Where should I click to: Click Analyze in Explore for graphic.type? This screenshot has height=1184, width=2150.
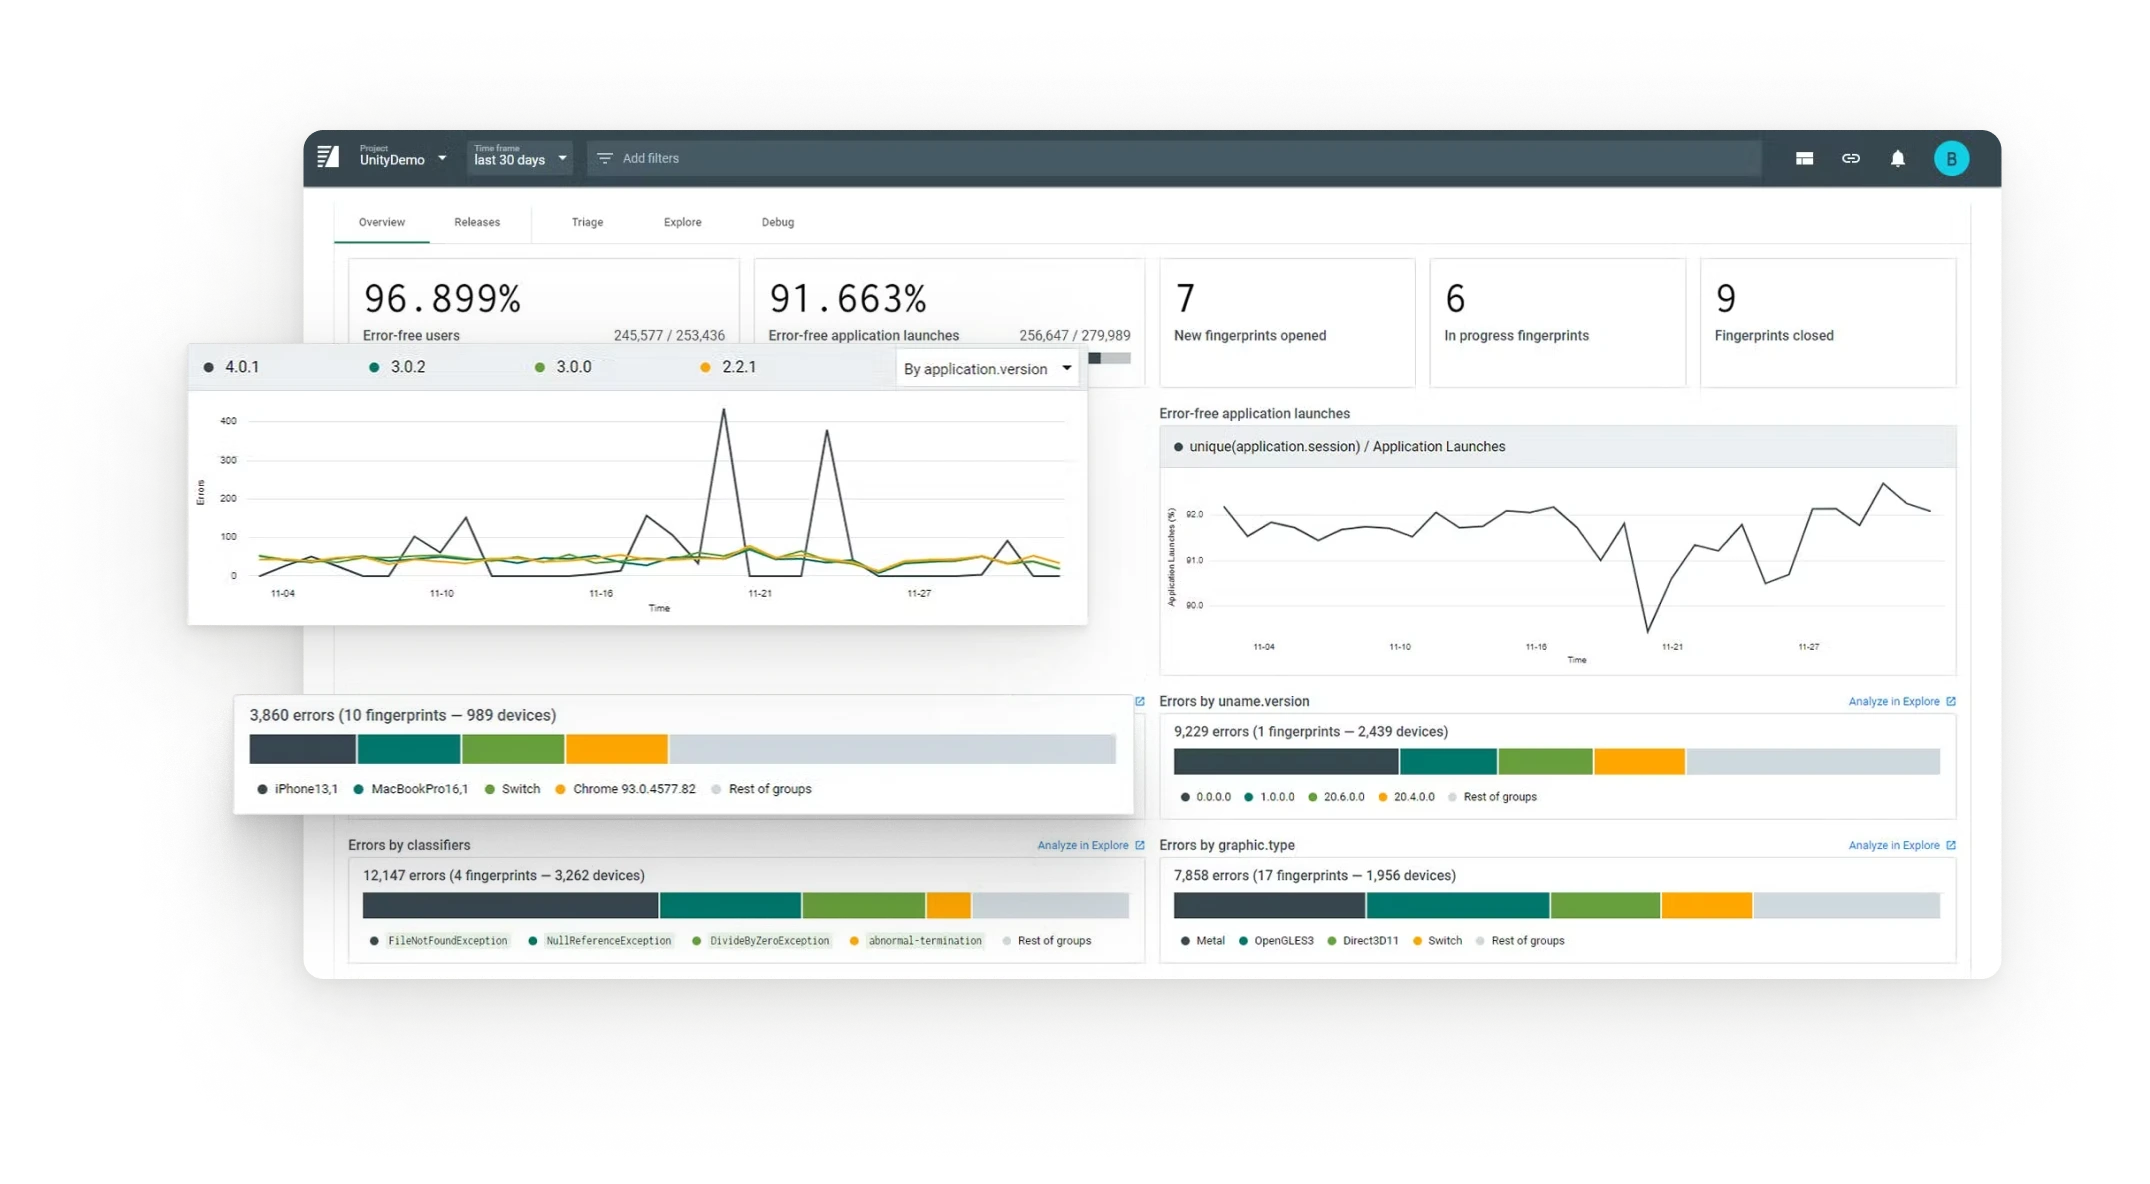[x=1893, y=845]
